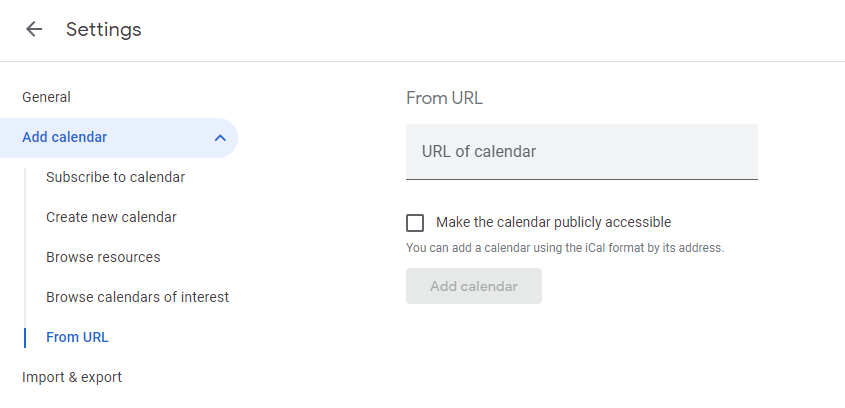Open Import & export section
This screenshot has width=845, height=408.
(x=72, y=377)
